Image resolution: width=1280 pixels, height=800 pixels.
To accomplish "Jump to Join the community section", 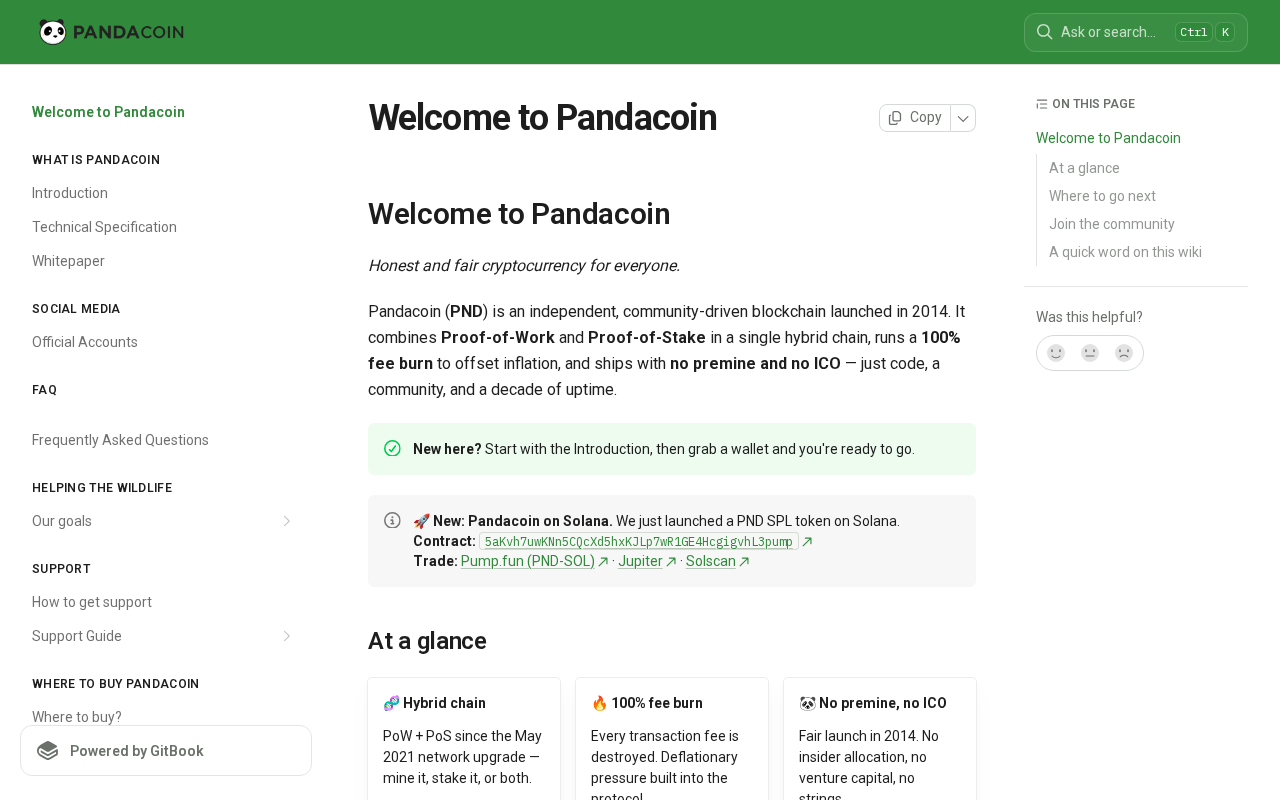I will tap(1111, 224).
